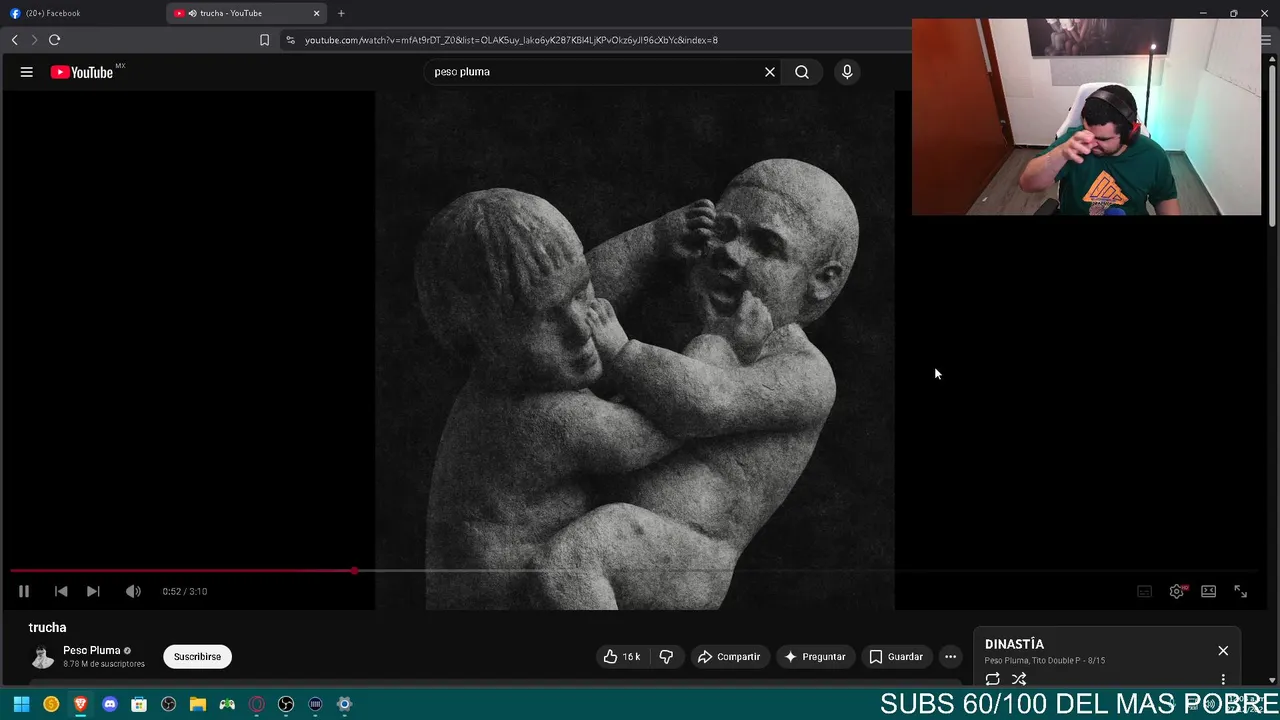Open Brave from the taskbar
Viewport: 1280px width, 720px height.
(x=81, y=704)
